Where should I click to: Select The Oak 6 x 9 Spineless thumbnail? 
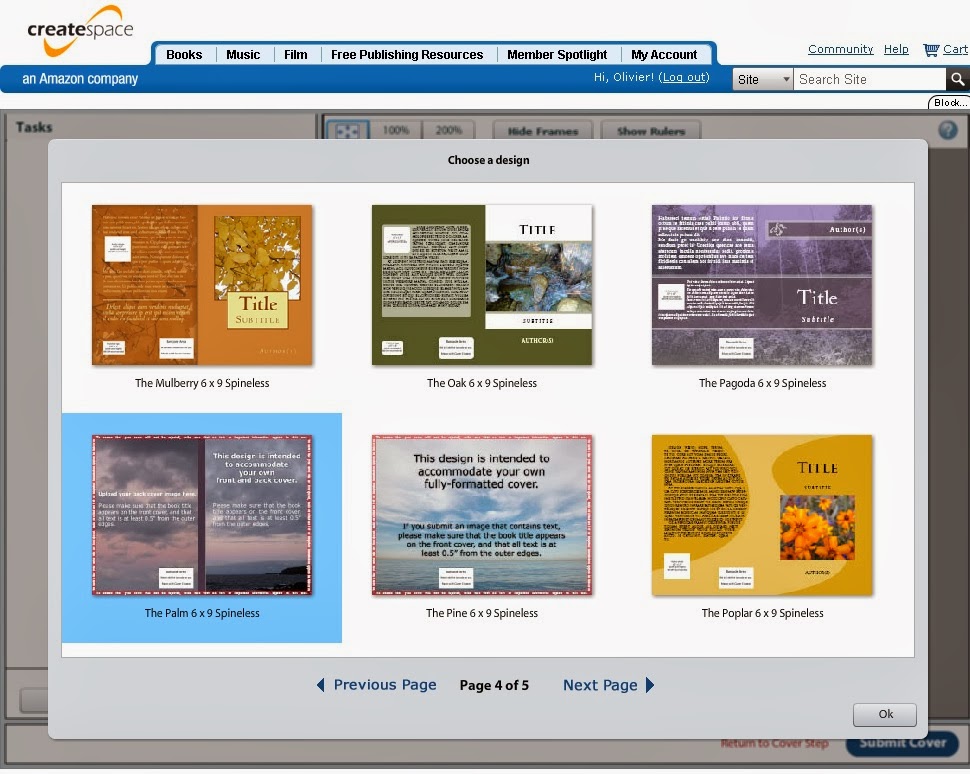pyautogui.click(x=482, y=285)
